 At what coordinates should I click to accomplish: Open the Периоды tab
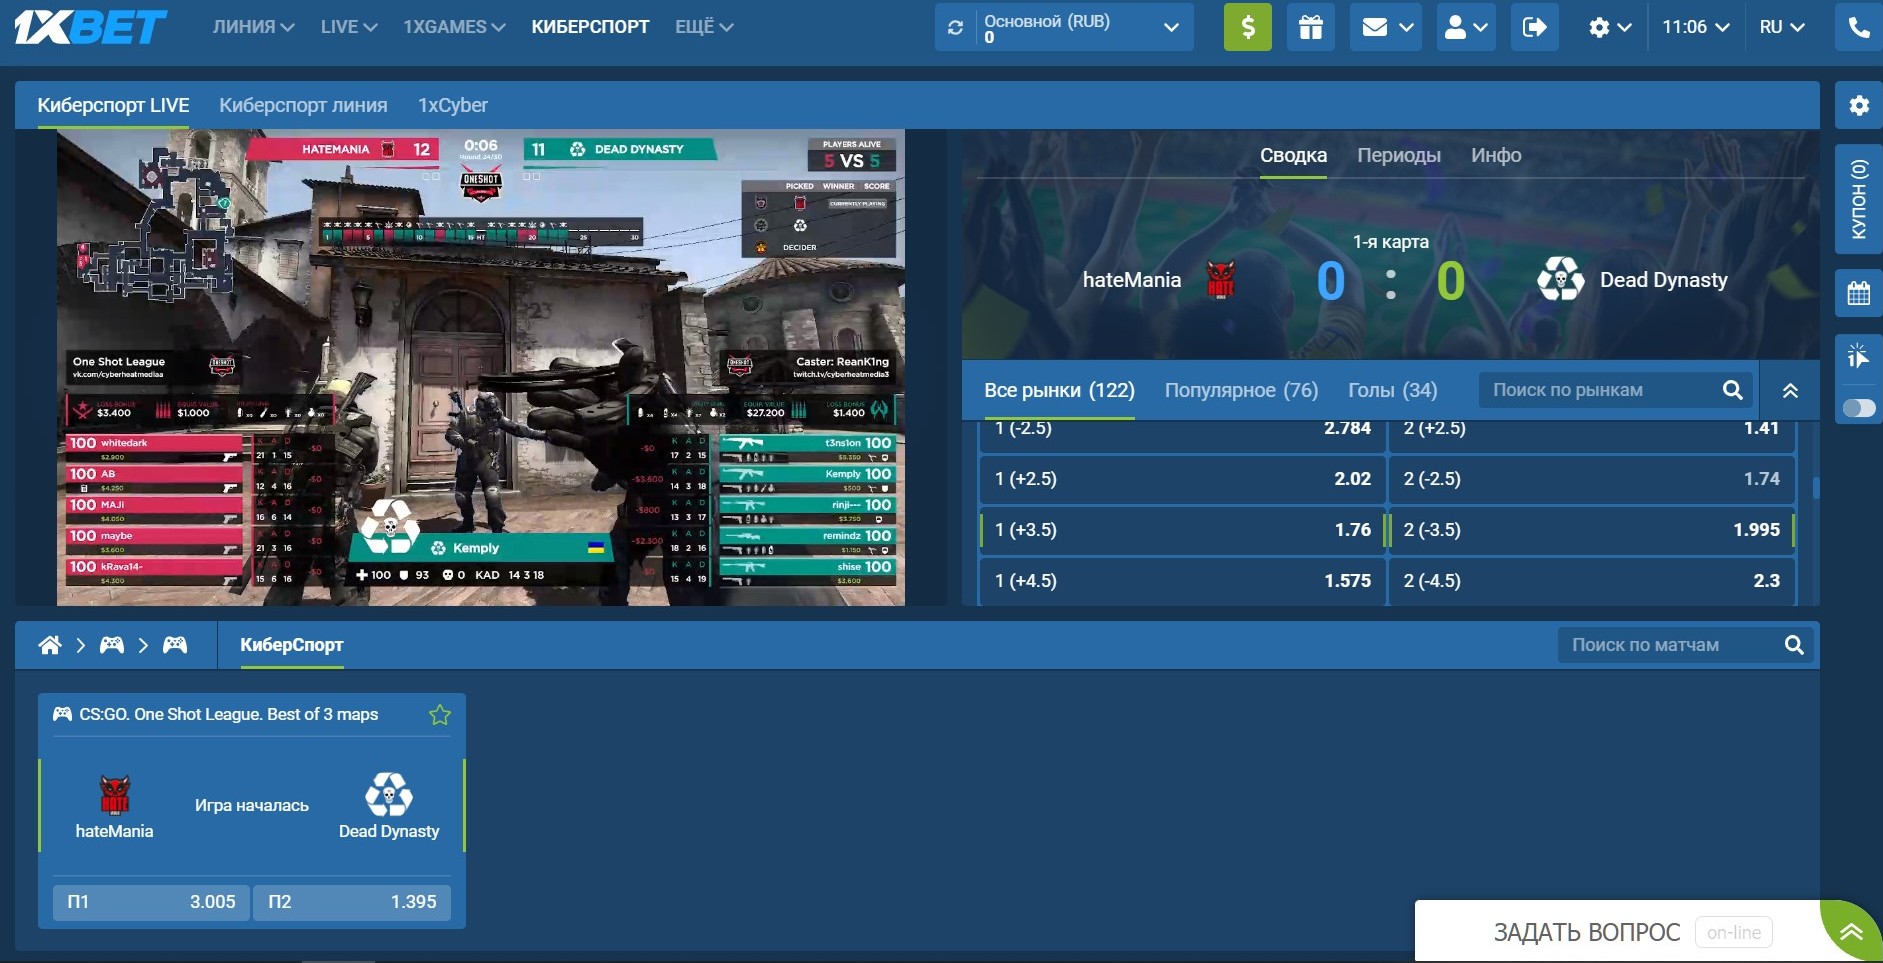pyautogui.click(x=1399, y=155)
